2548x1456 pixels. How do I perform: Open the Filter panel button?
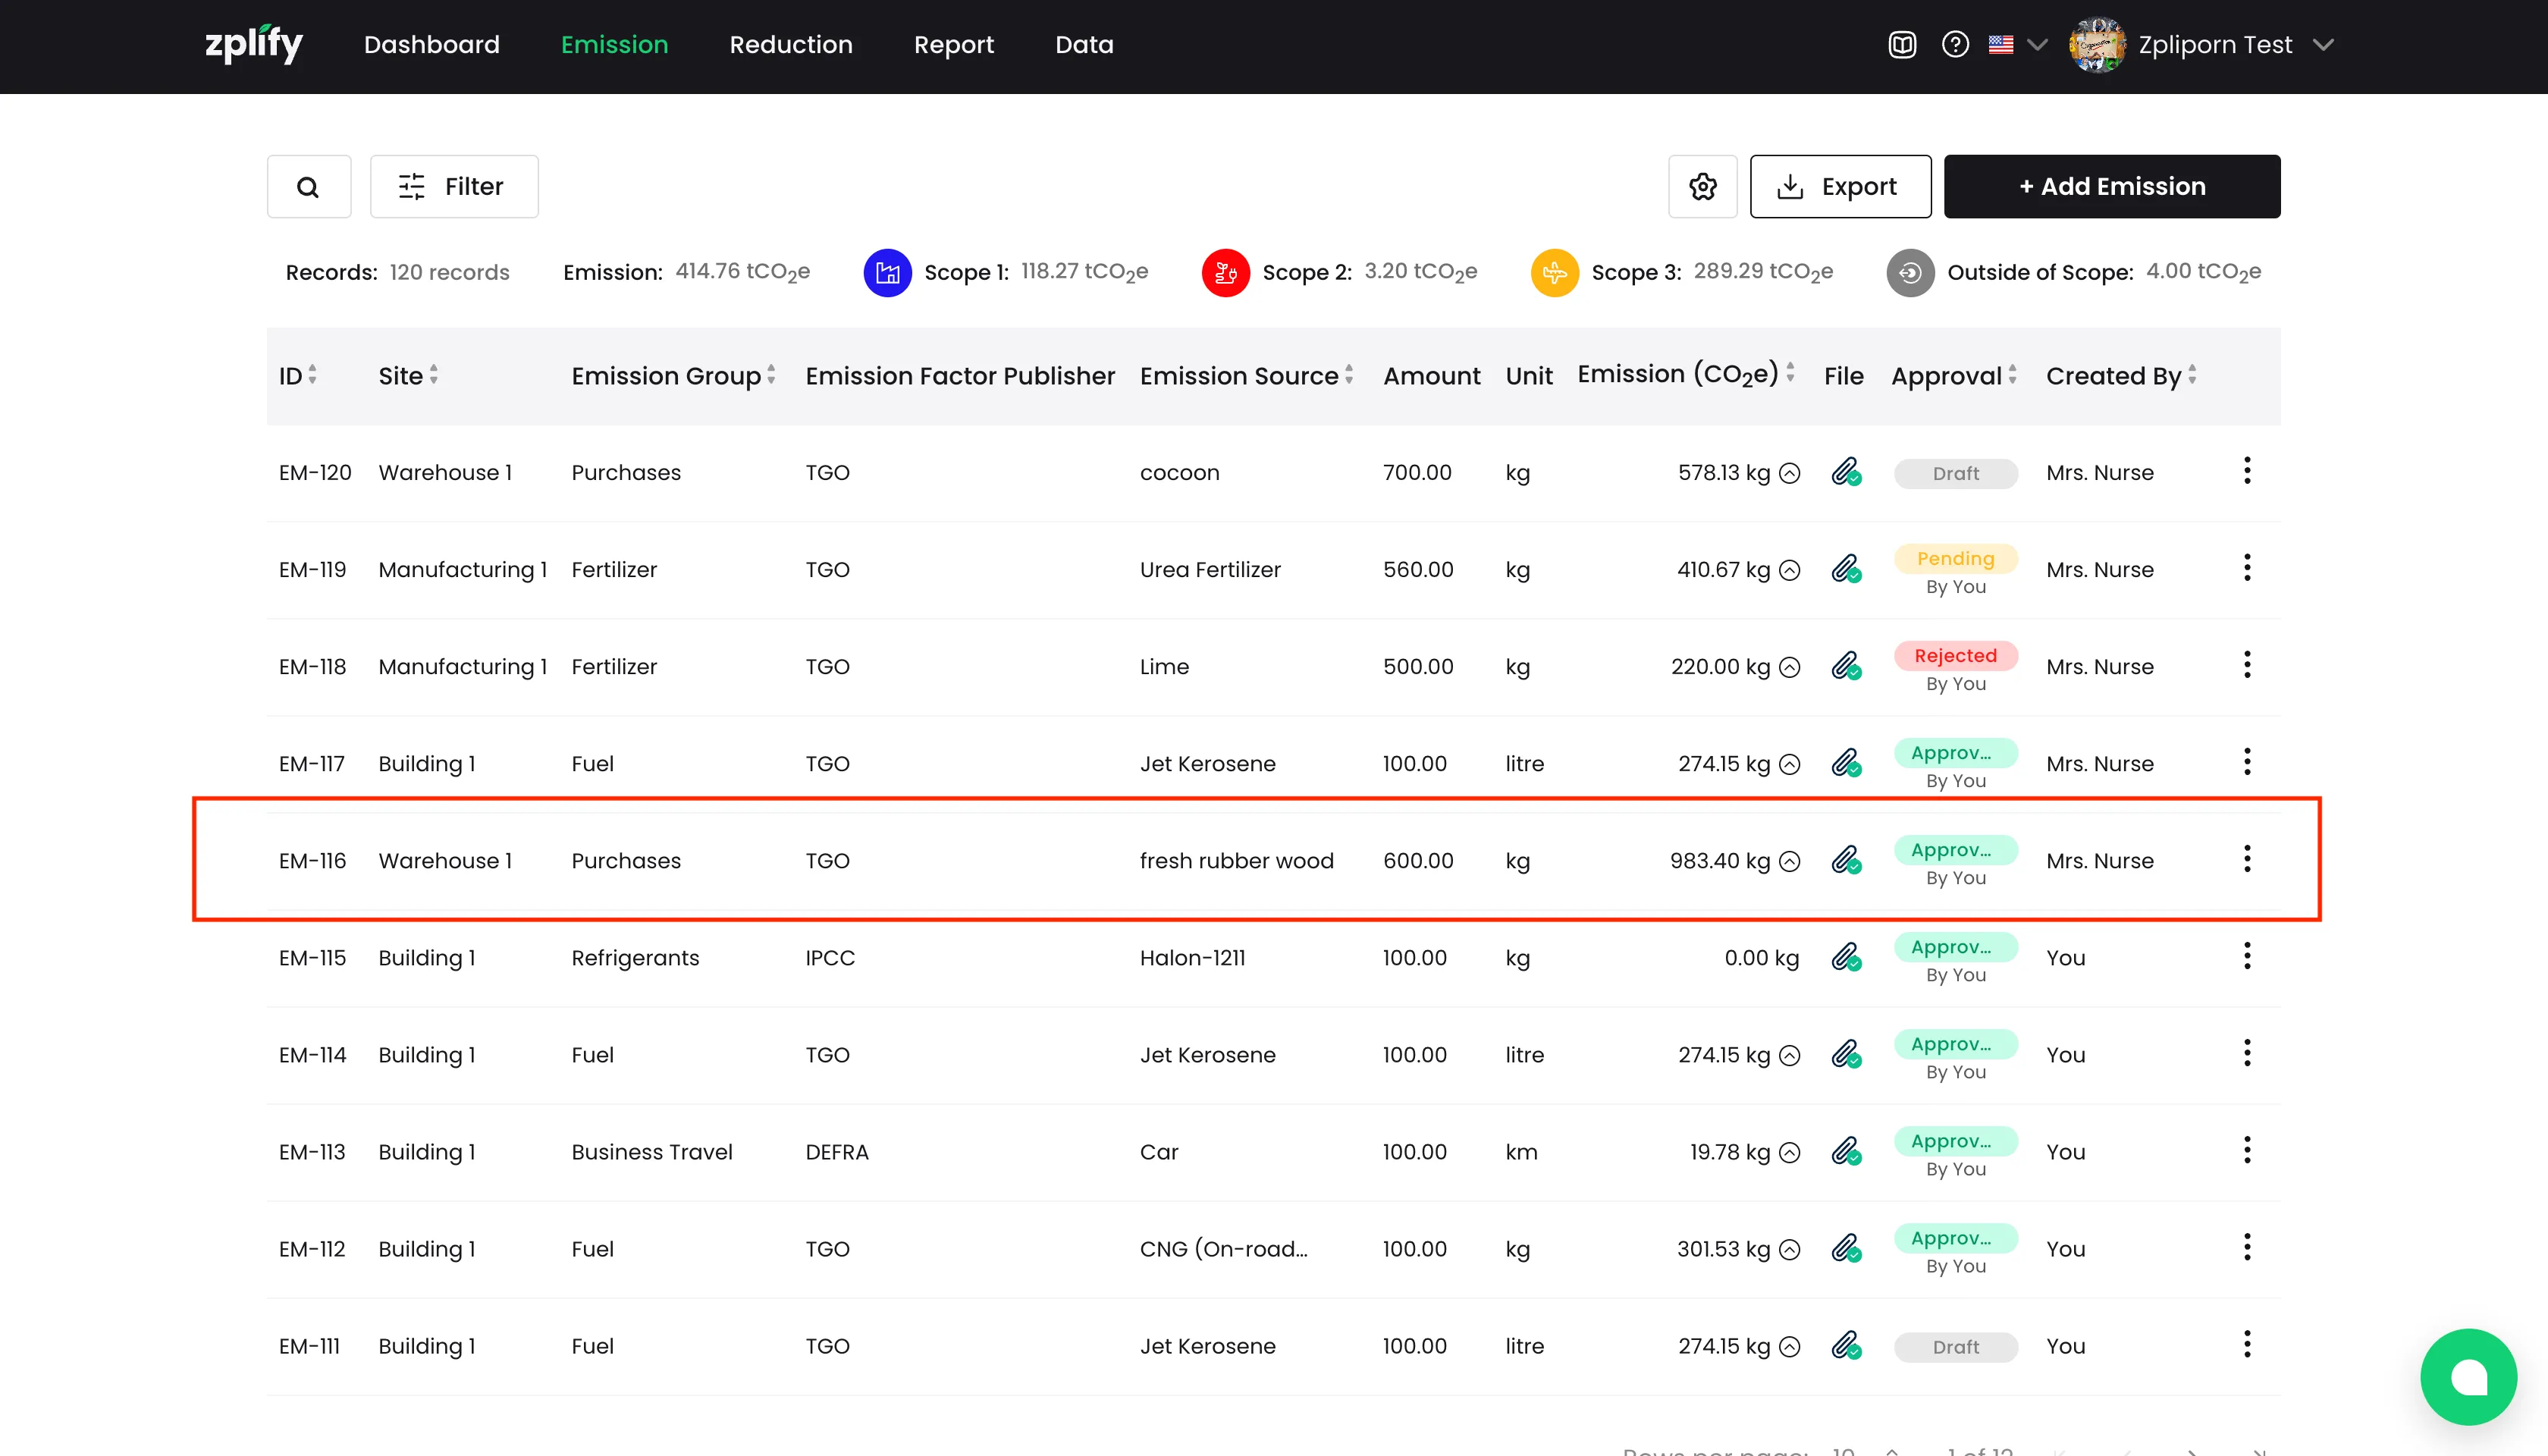coord(454,187)
